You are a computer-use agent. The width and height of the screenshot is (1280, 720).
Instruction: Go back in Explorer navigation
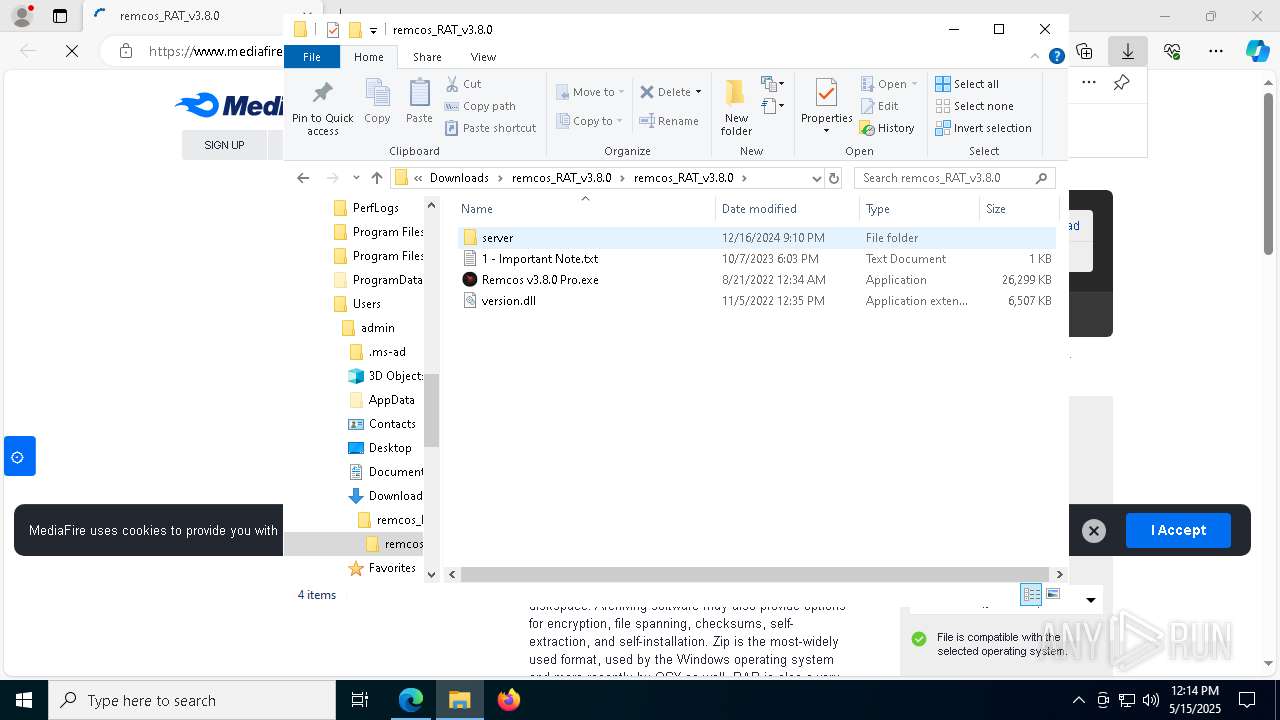[303, 178]
